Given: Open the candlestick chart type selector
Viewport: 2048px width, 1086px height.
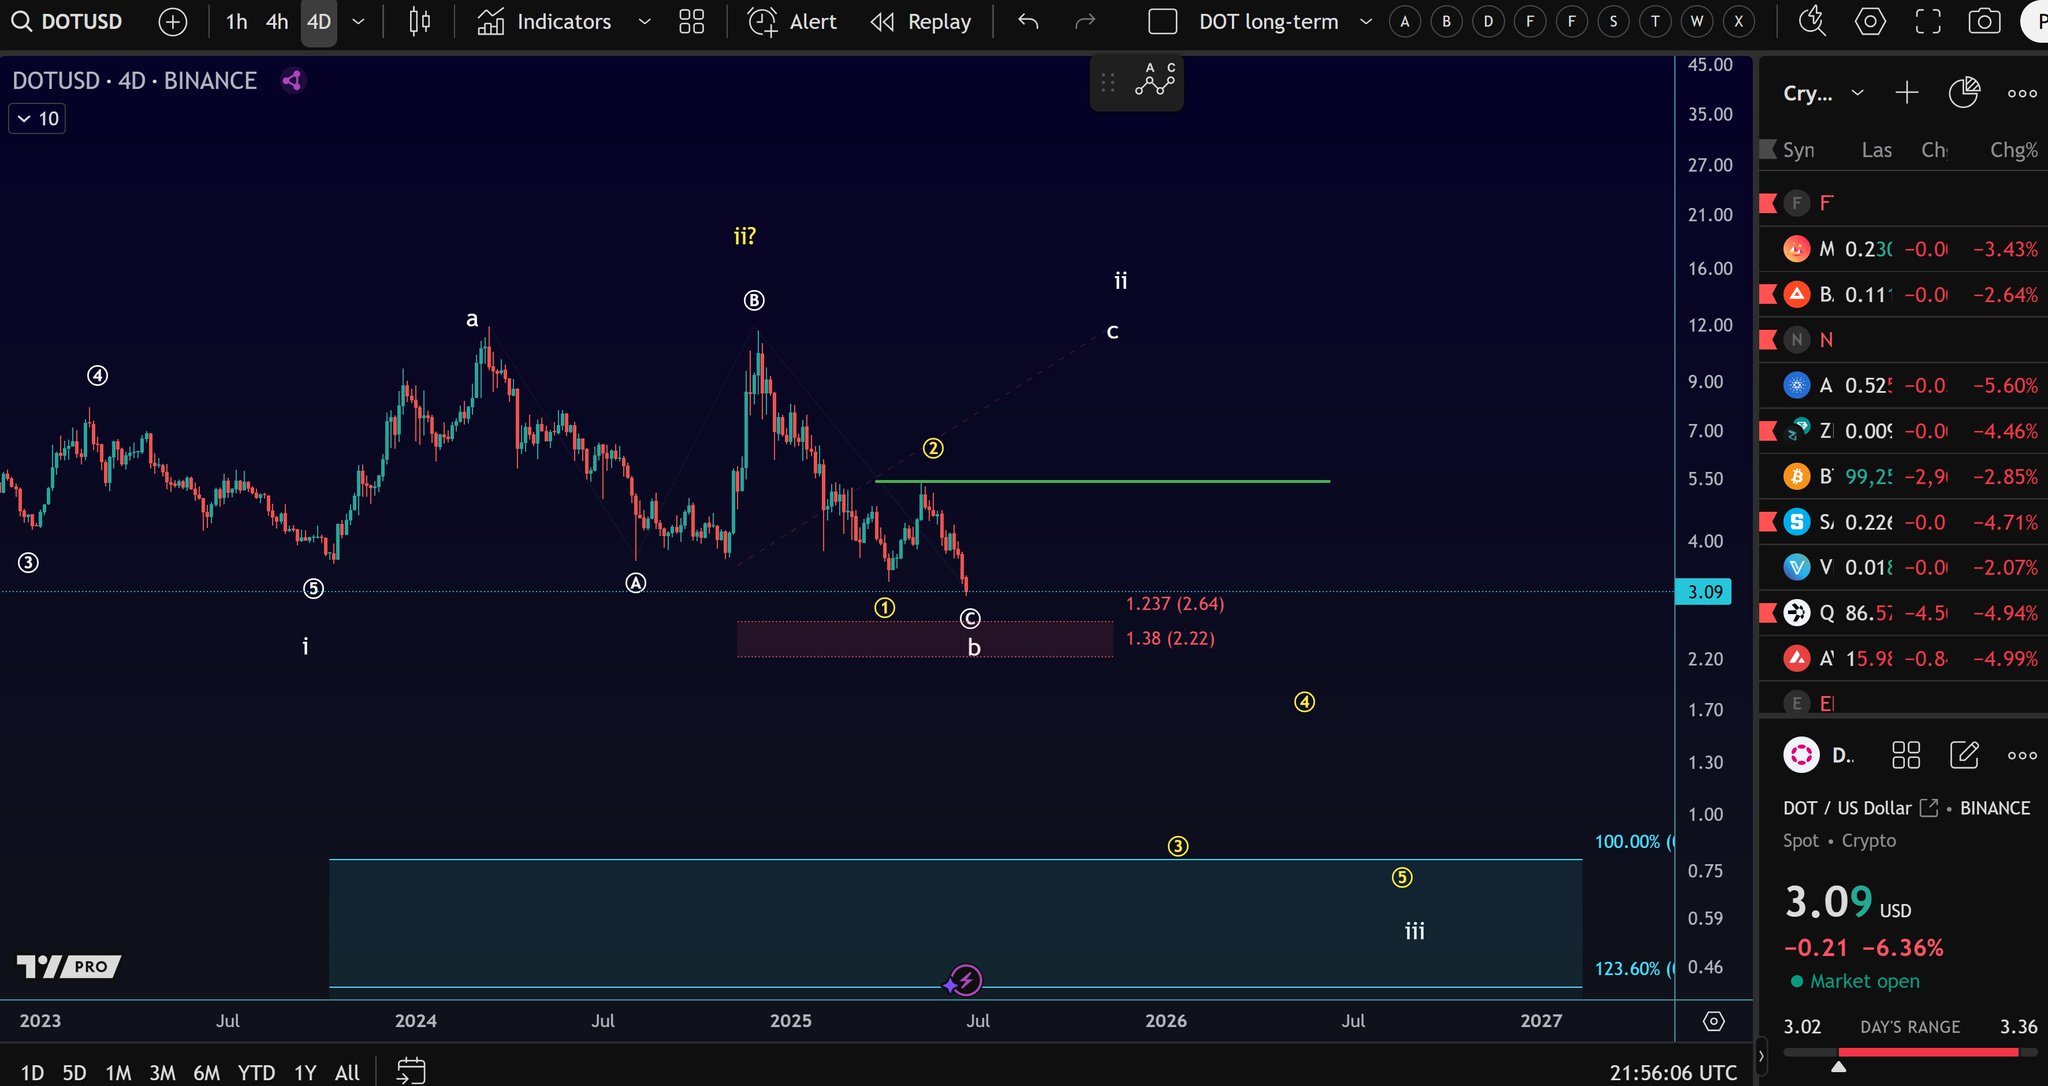Looking at the screenshot, I should point(420,21).
